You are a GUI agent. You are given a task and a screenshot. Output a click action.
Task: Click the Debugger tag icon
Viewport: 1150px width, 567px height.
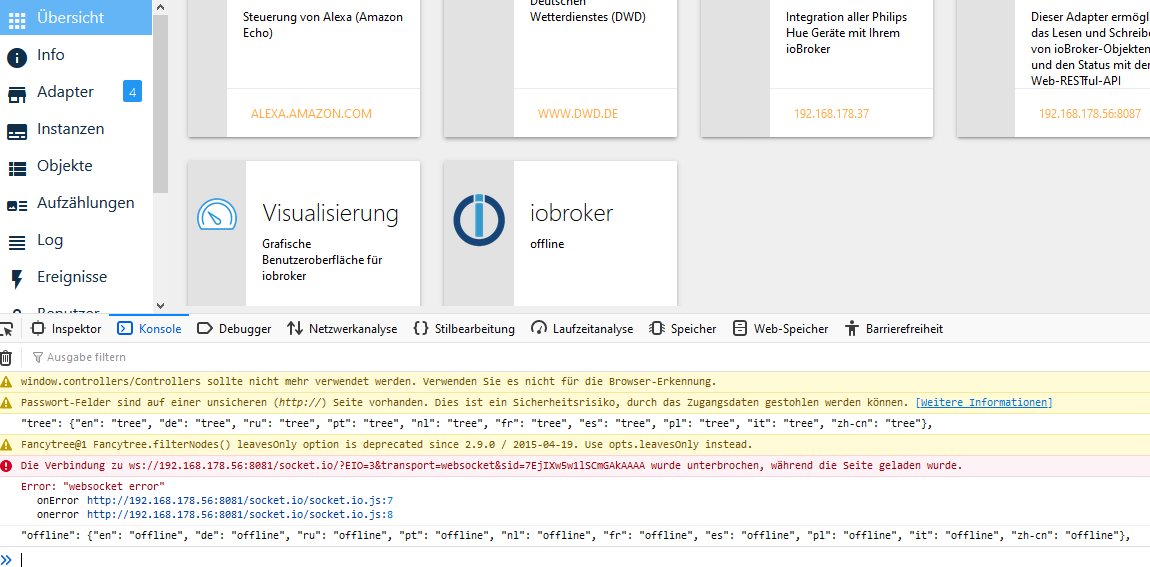205,329
